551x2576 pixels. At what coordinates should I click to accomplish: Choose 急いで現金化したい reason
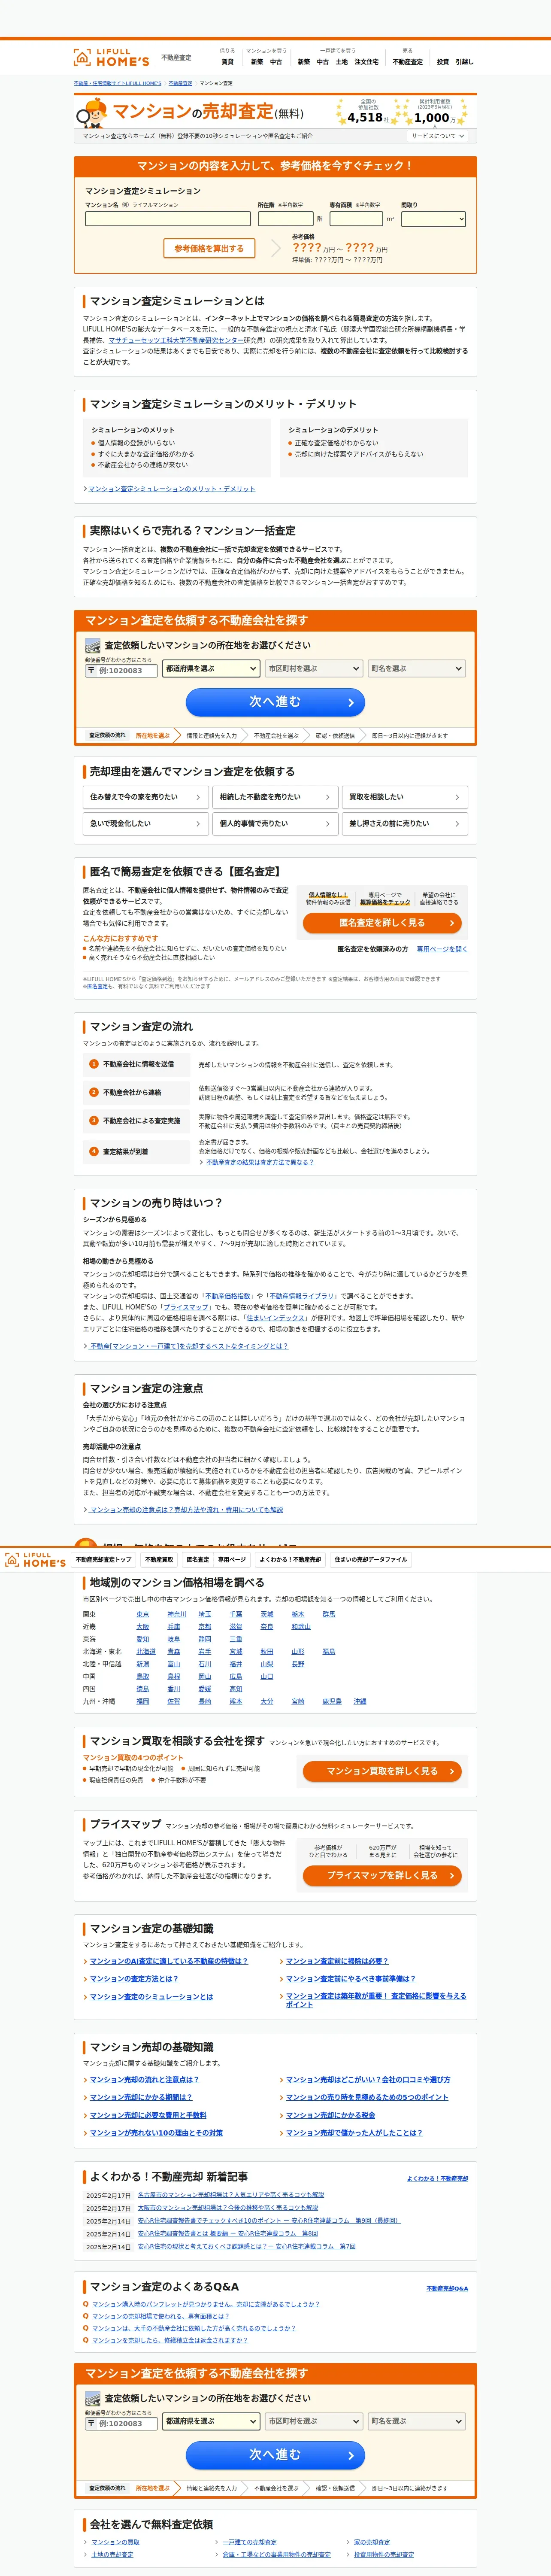click(145, 824)
